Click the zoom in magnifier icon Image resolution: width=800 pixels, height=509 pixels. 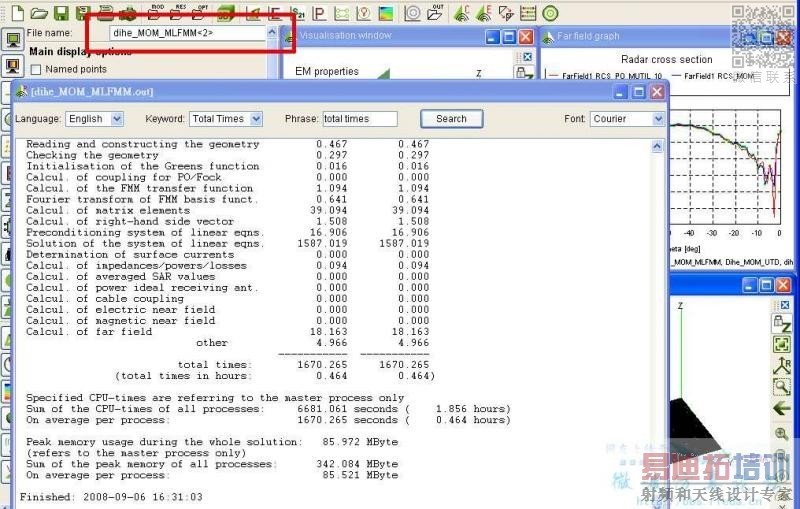781,434
